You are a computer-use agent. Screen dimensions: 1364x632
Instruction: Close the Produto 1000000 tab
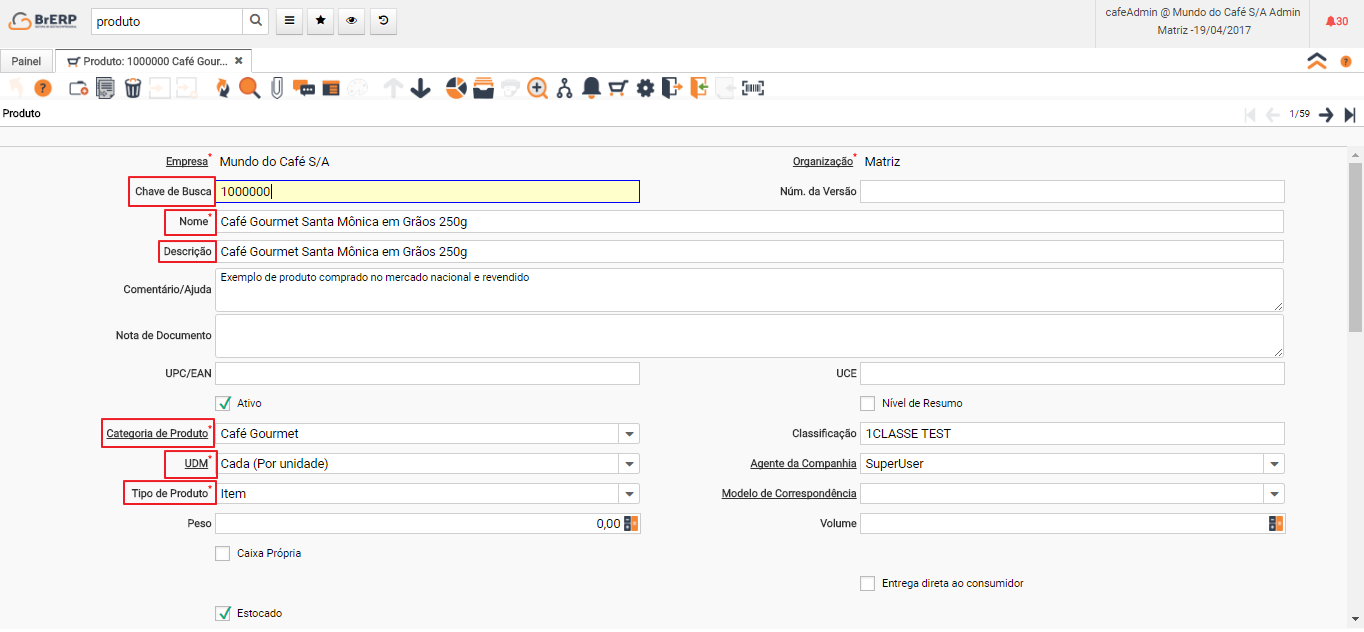[x=239, y=61]
